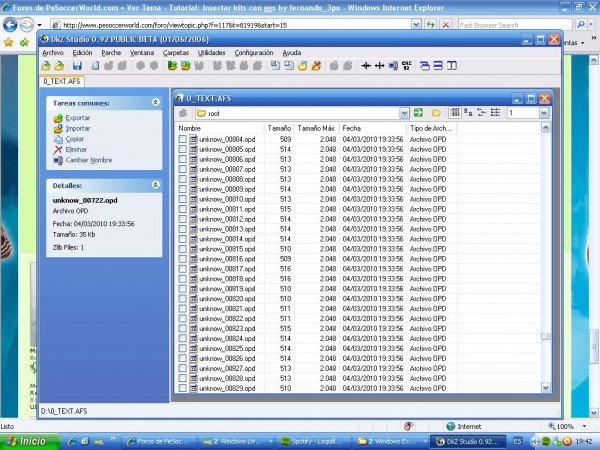
Task: Click the columns view icon in AFS toolbar
Action: 455,112
